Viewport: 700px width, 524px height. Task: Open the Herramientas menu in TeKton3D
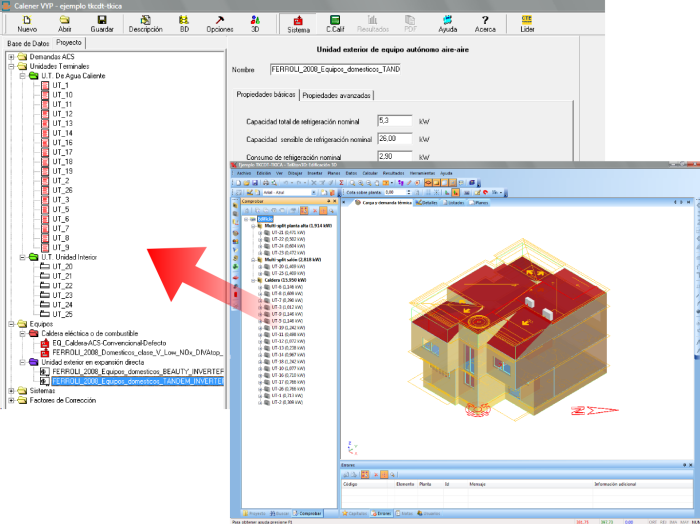[x=422, y=173]
